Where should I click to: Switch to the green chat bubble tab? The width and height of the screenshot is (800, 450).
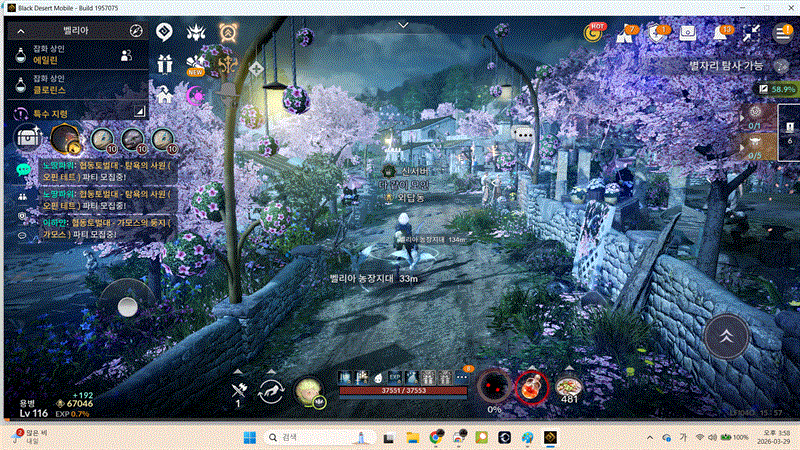click(x=23, y=170)
